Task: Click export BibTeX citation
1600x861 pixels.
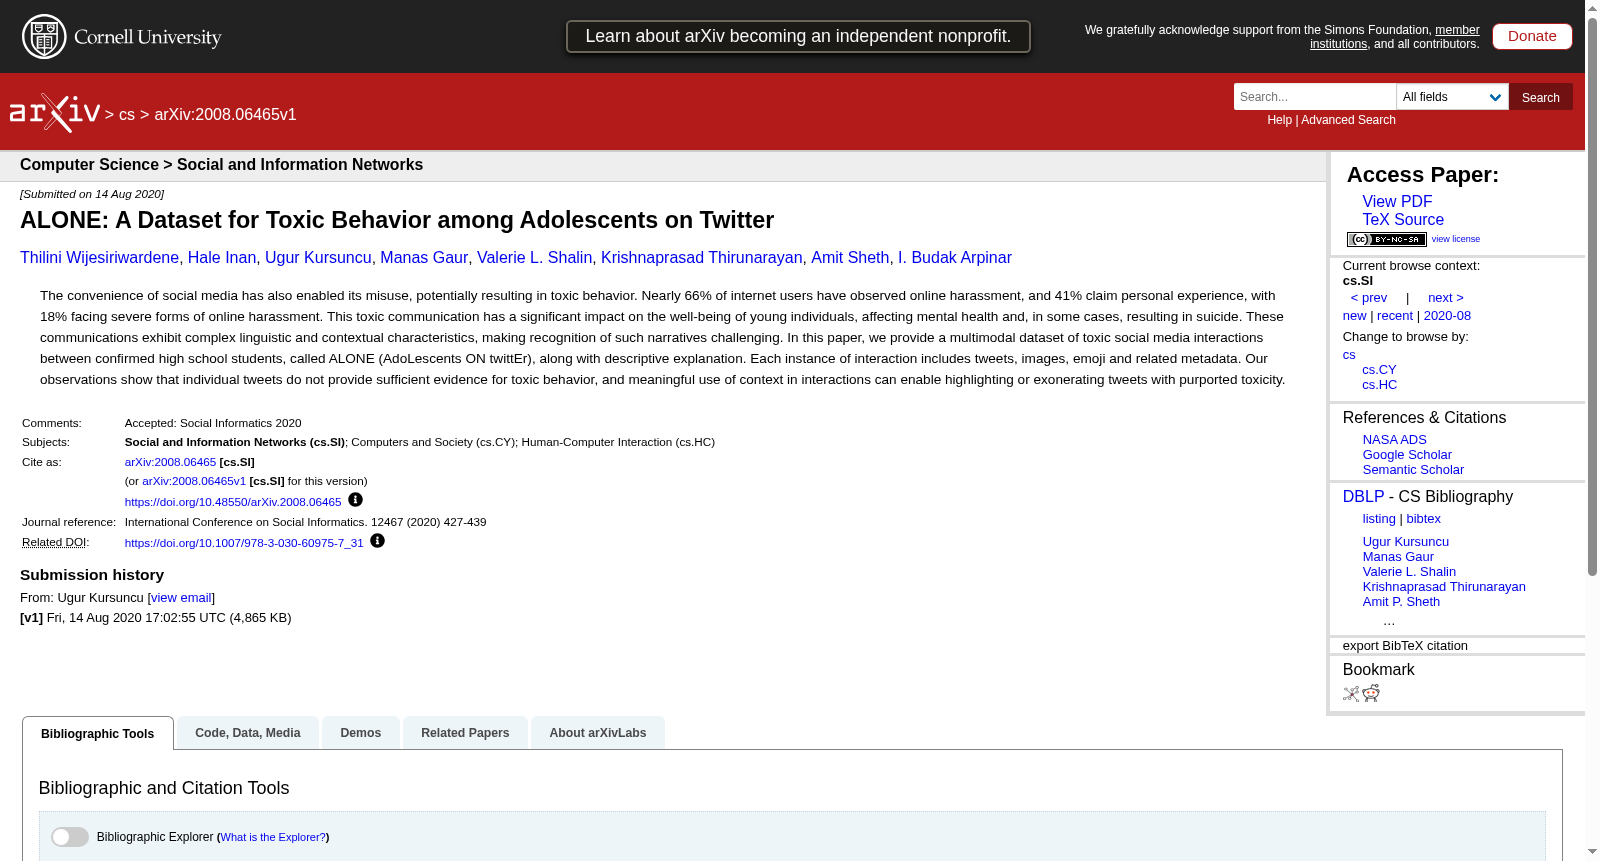Action: coord(1405,646)
